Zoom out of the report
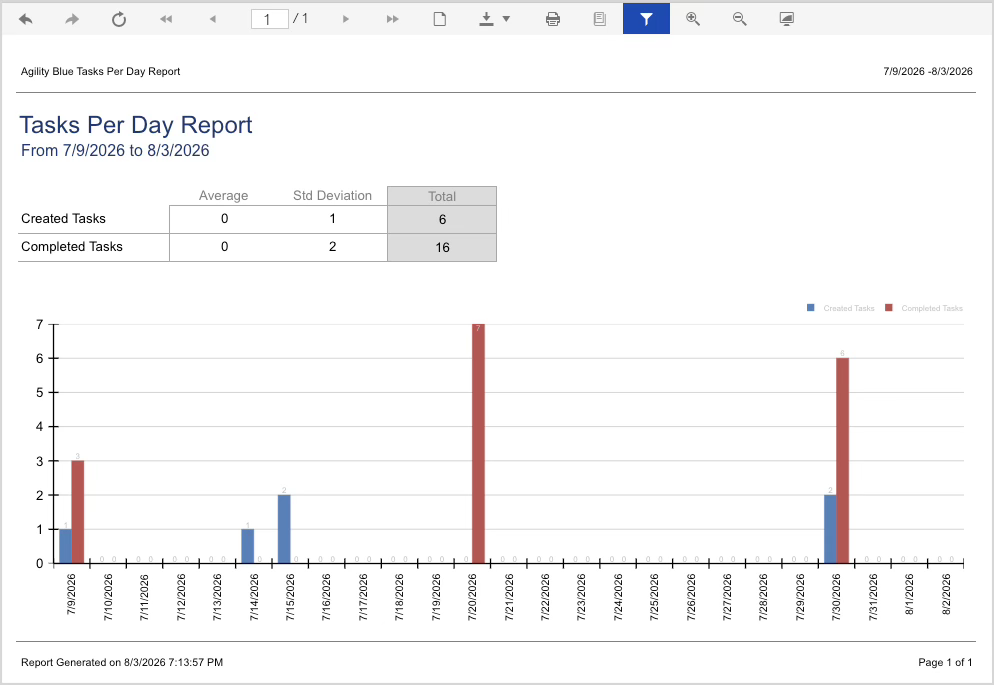This screenshot has width=994, height=685. [740, 19]
